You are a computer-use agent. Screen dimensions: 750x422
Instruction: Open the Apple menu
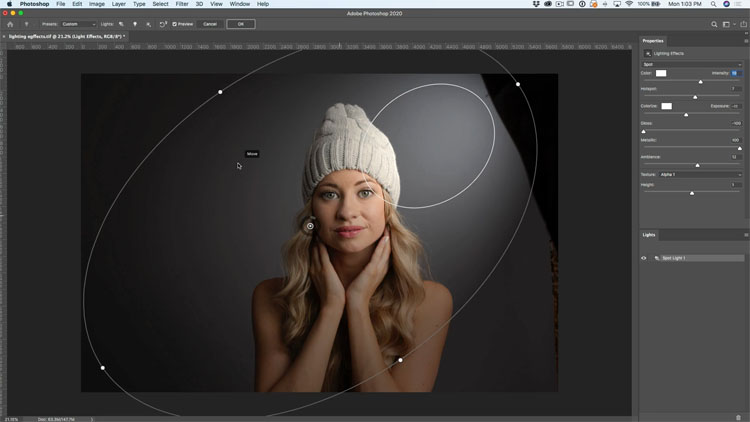pyautogui.click(x=9, y=4)
